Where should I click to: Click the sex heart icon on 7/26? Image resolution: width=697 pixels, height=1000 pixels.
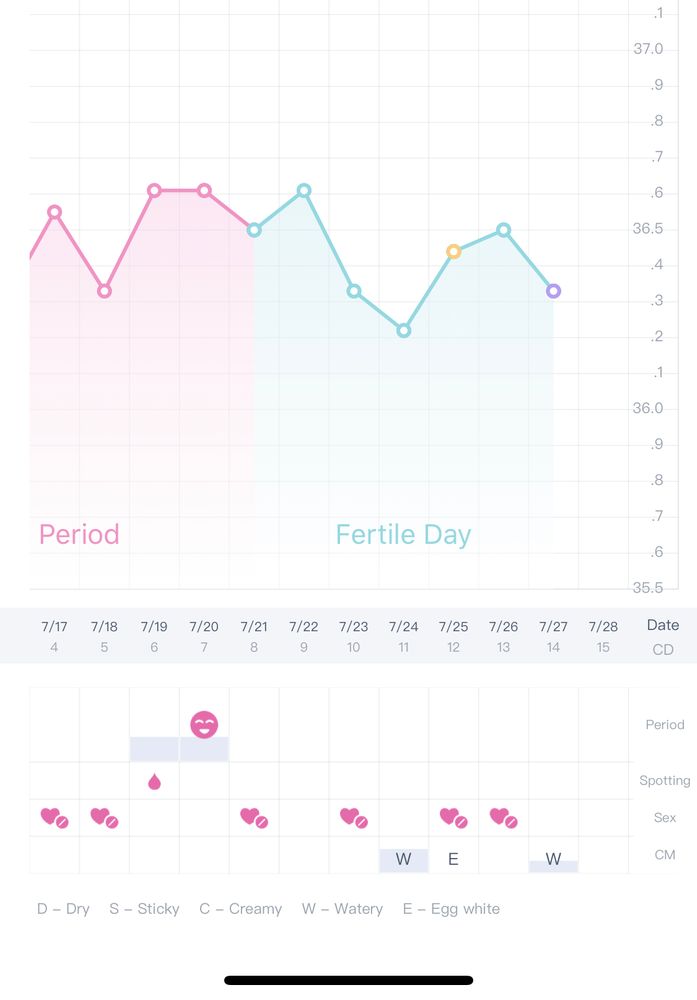click(504, 818)
